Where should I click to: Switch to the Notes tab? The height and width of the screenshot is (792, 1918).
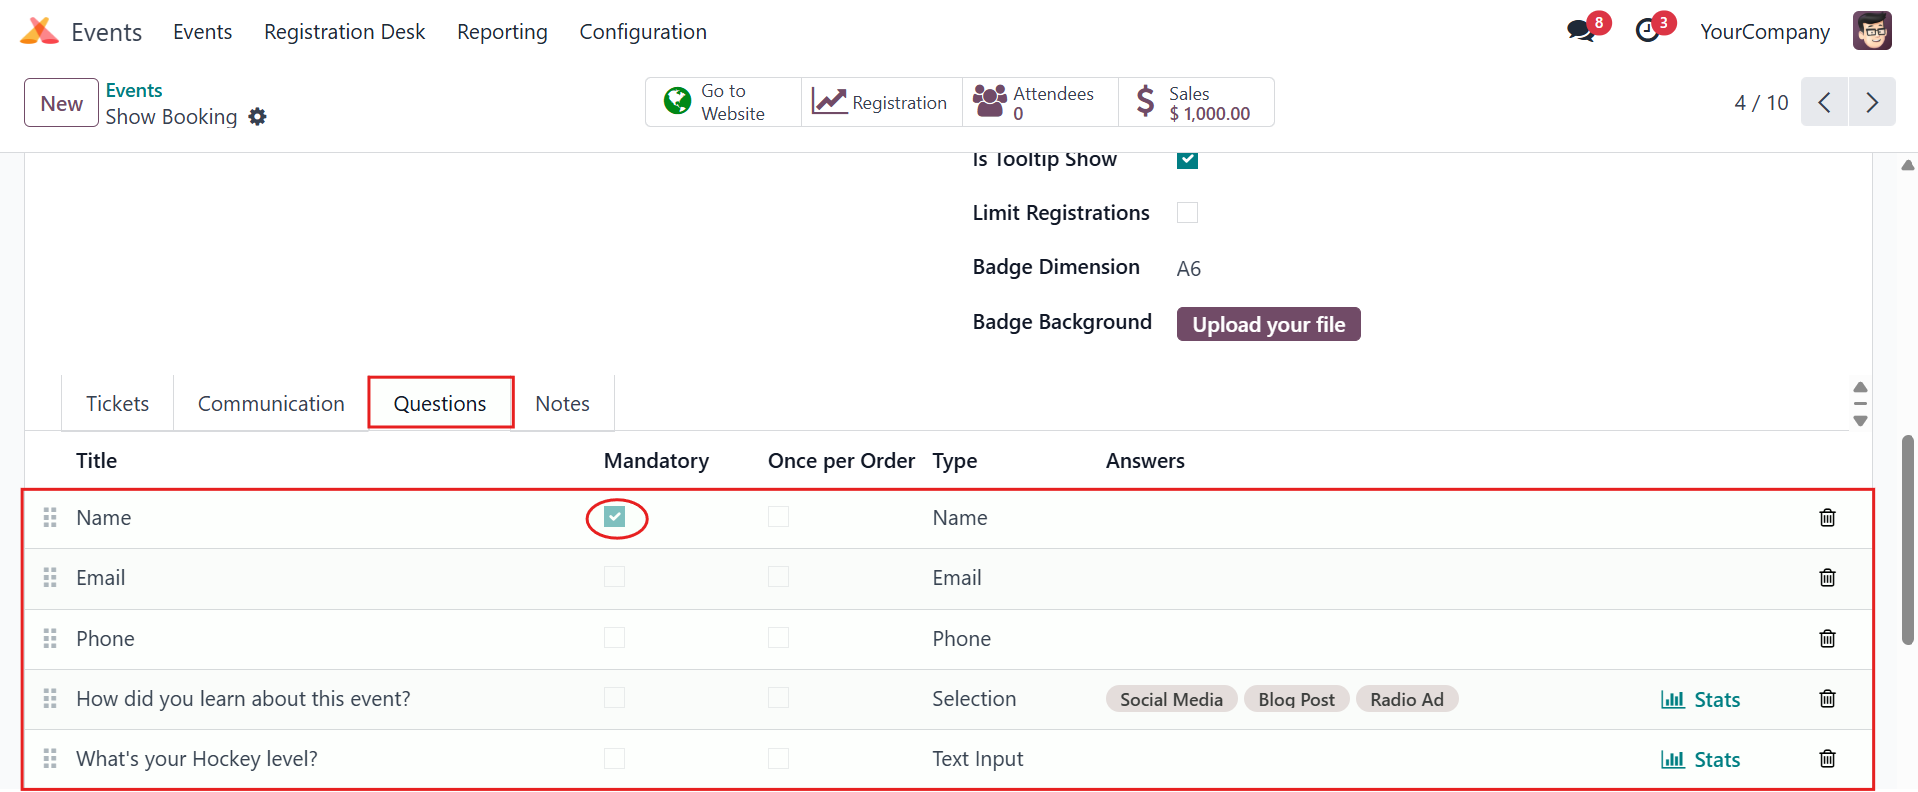[562, 403]
